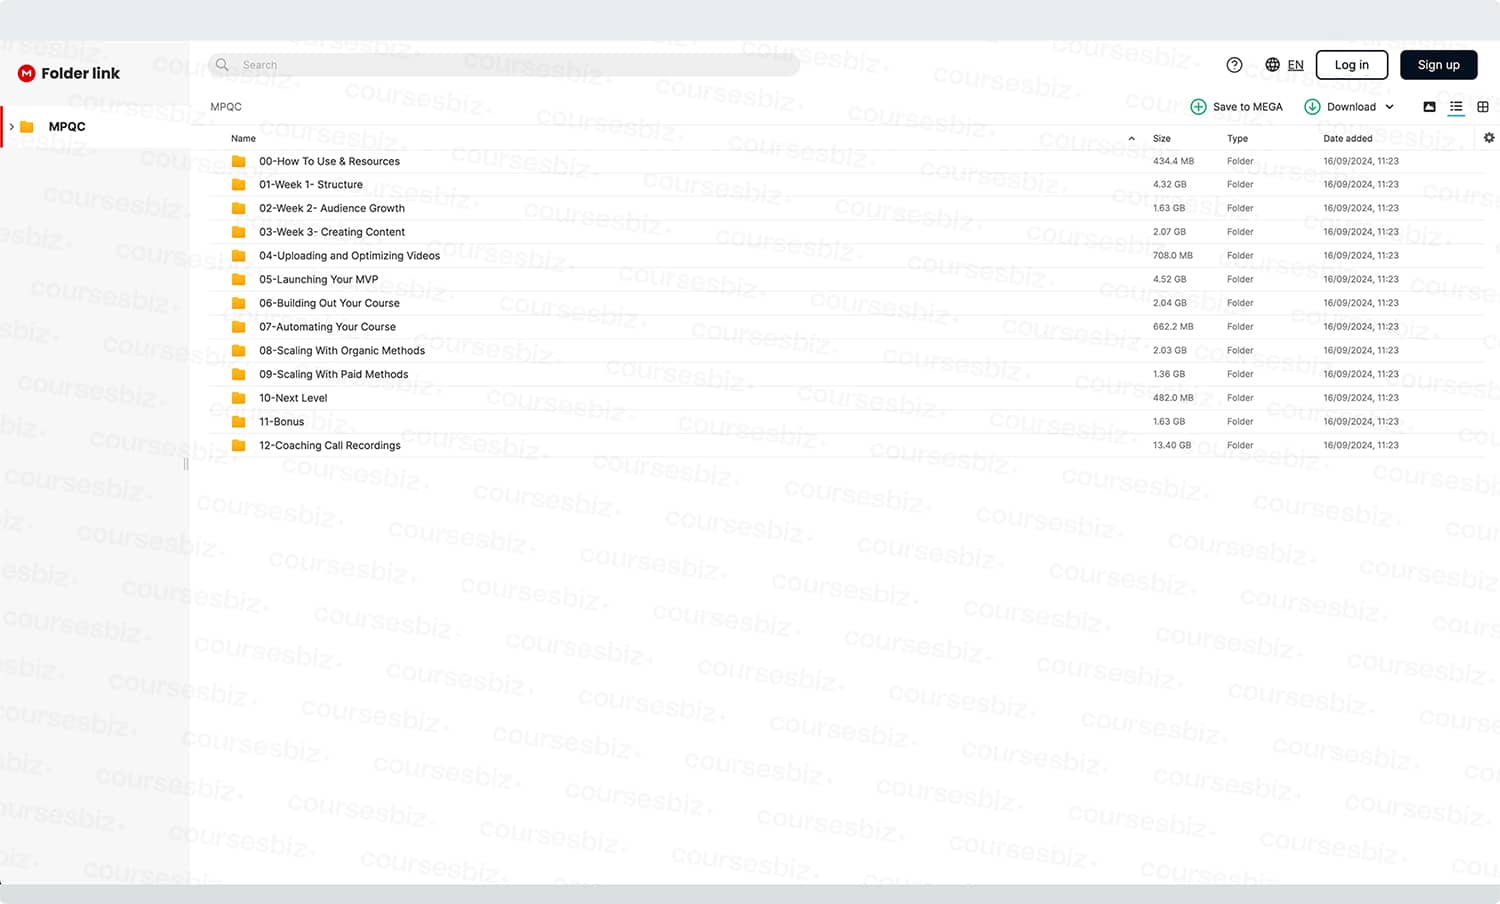
Task: Switch to list view icon
Action: click(x=1456, y=107)
